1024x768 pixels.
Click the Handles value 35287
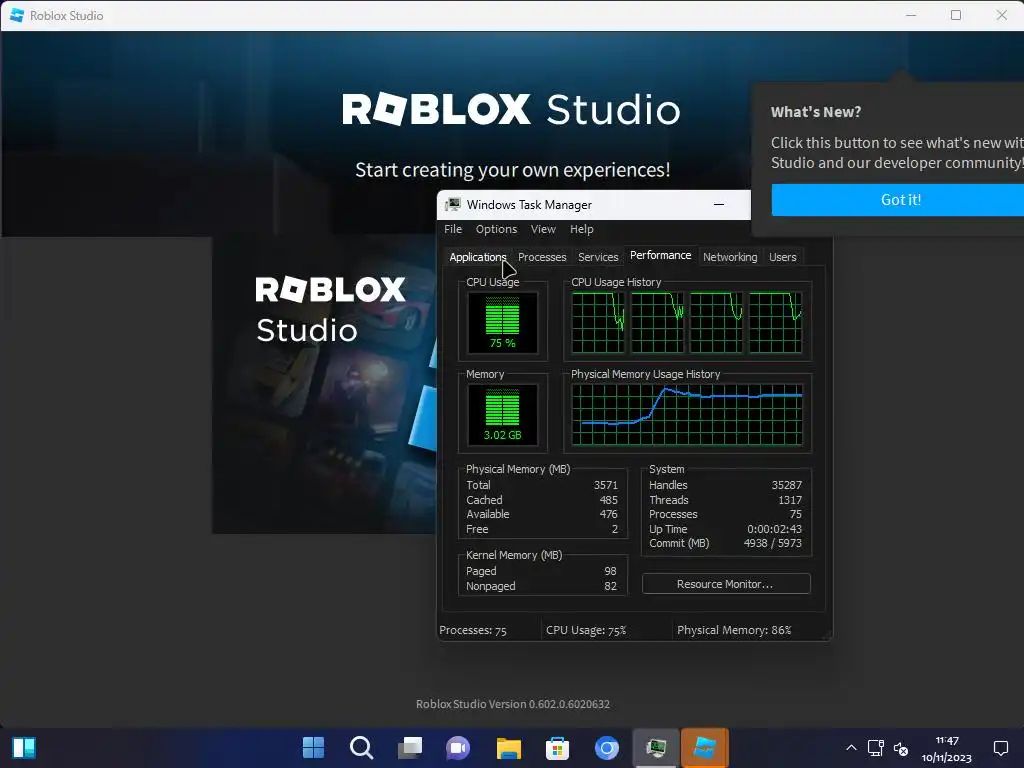[786, 485]
